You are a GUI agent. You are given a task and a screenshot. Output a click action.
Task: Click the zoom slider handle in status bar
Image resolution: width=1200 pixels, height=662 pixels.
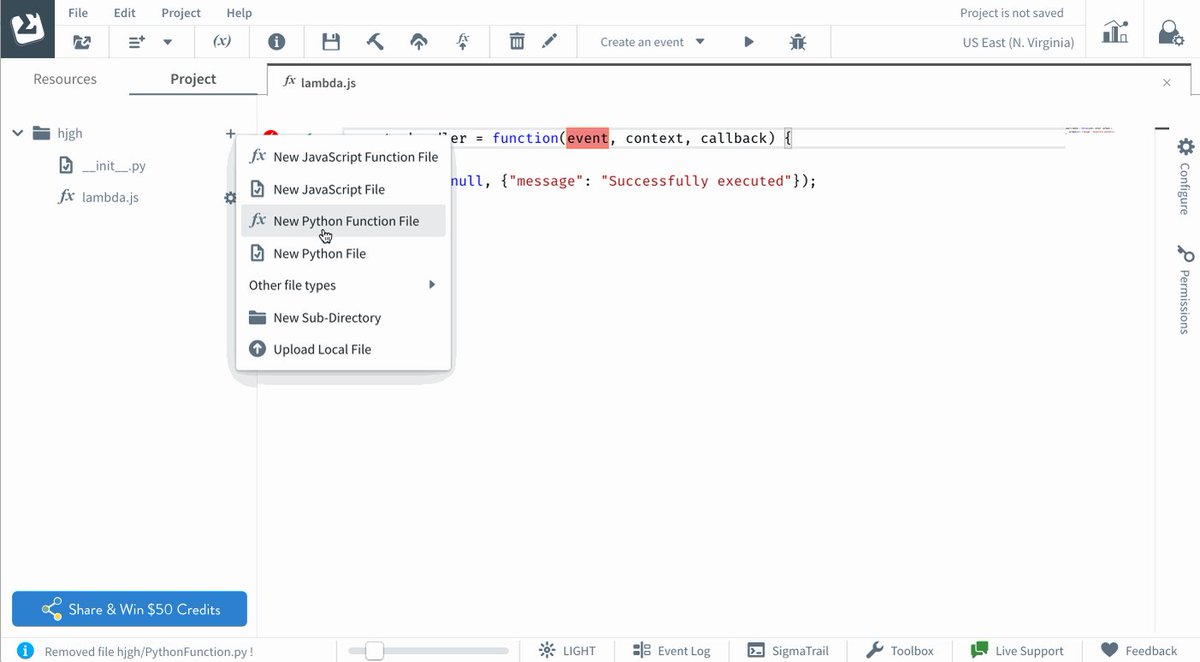tap(374, 651)
